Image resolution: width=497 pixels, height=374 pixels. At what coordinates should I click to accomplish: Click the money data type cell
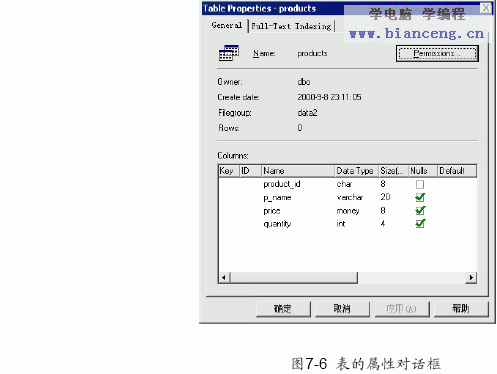[x=348, y=211]
